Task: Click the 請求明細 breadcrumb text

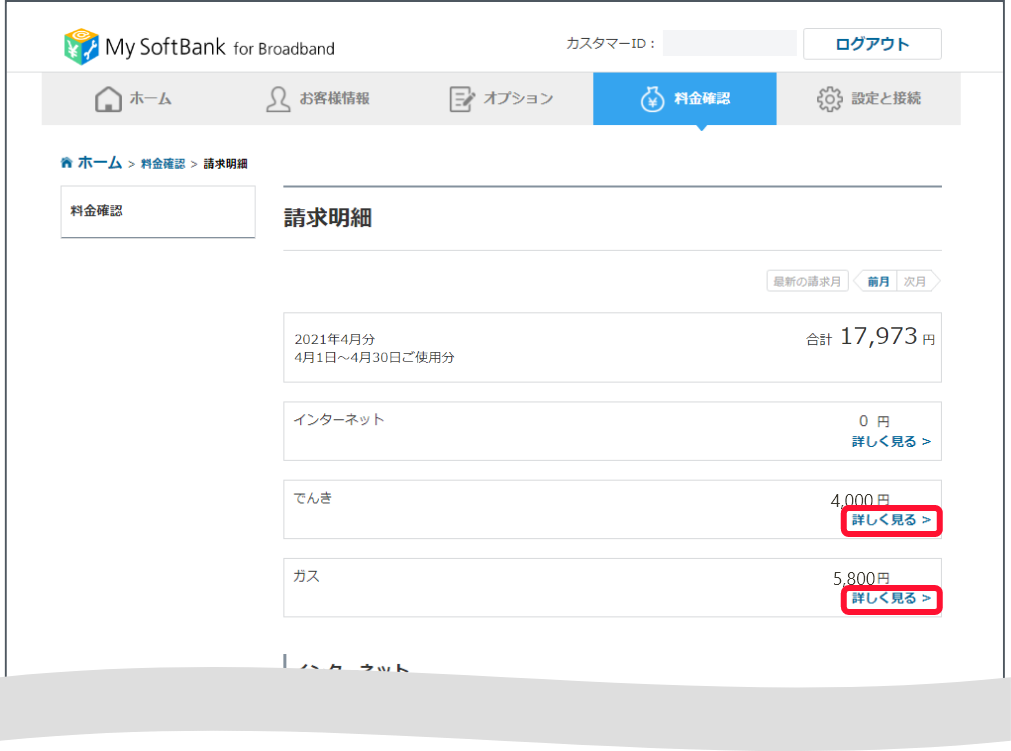Action: coord(226,164)
